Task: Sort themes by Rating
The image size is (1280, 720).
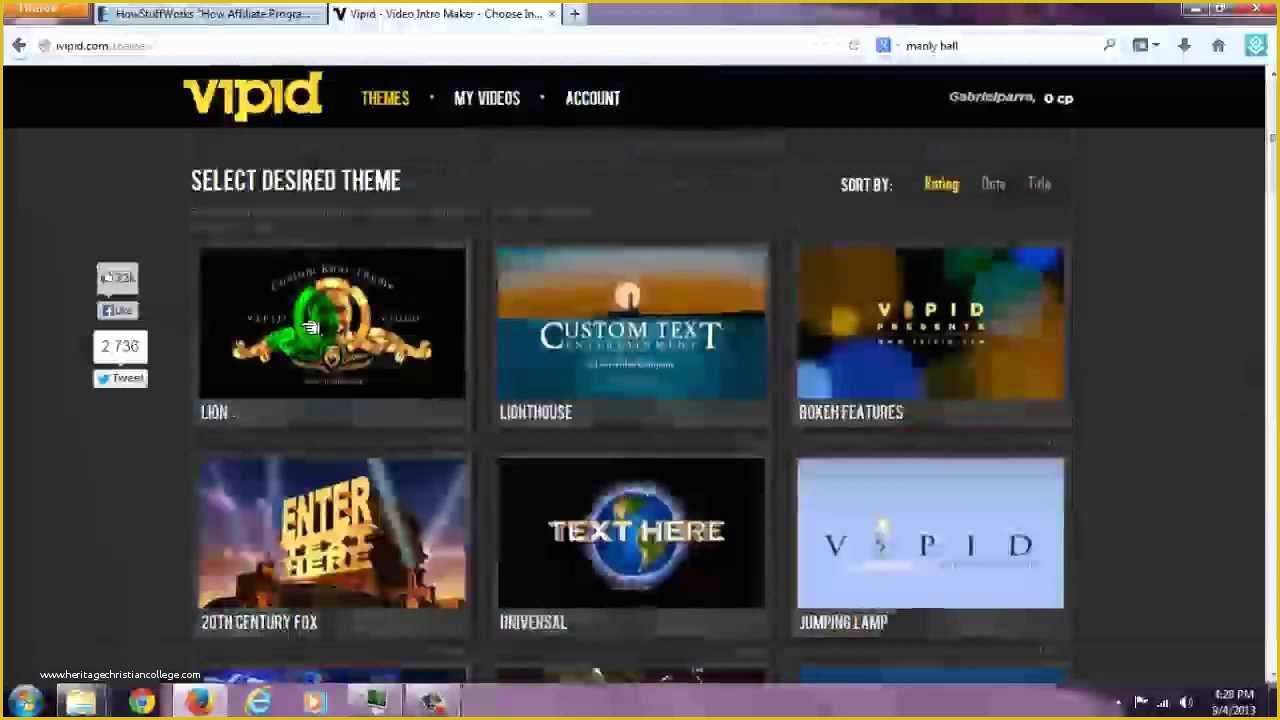Action: 941,184
